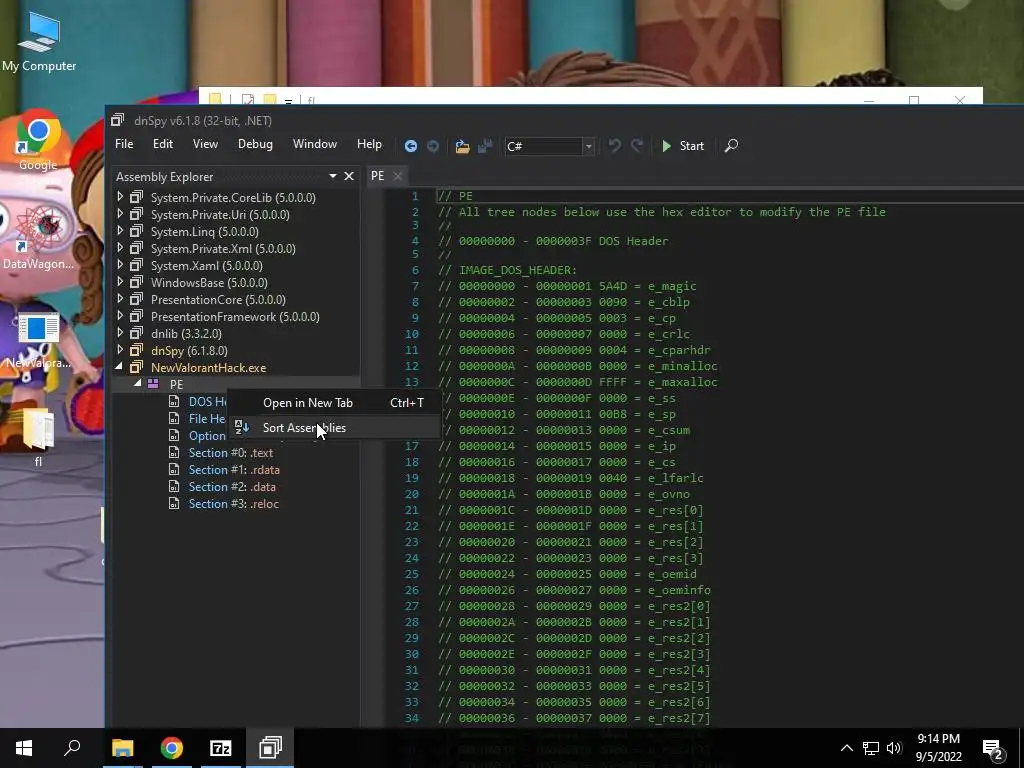Start debugging with the Start button
This screenshot has width=1024, height=768.
click(683, 146)
